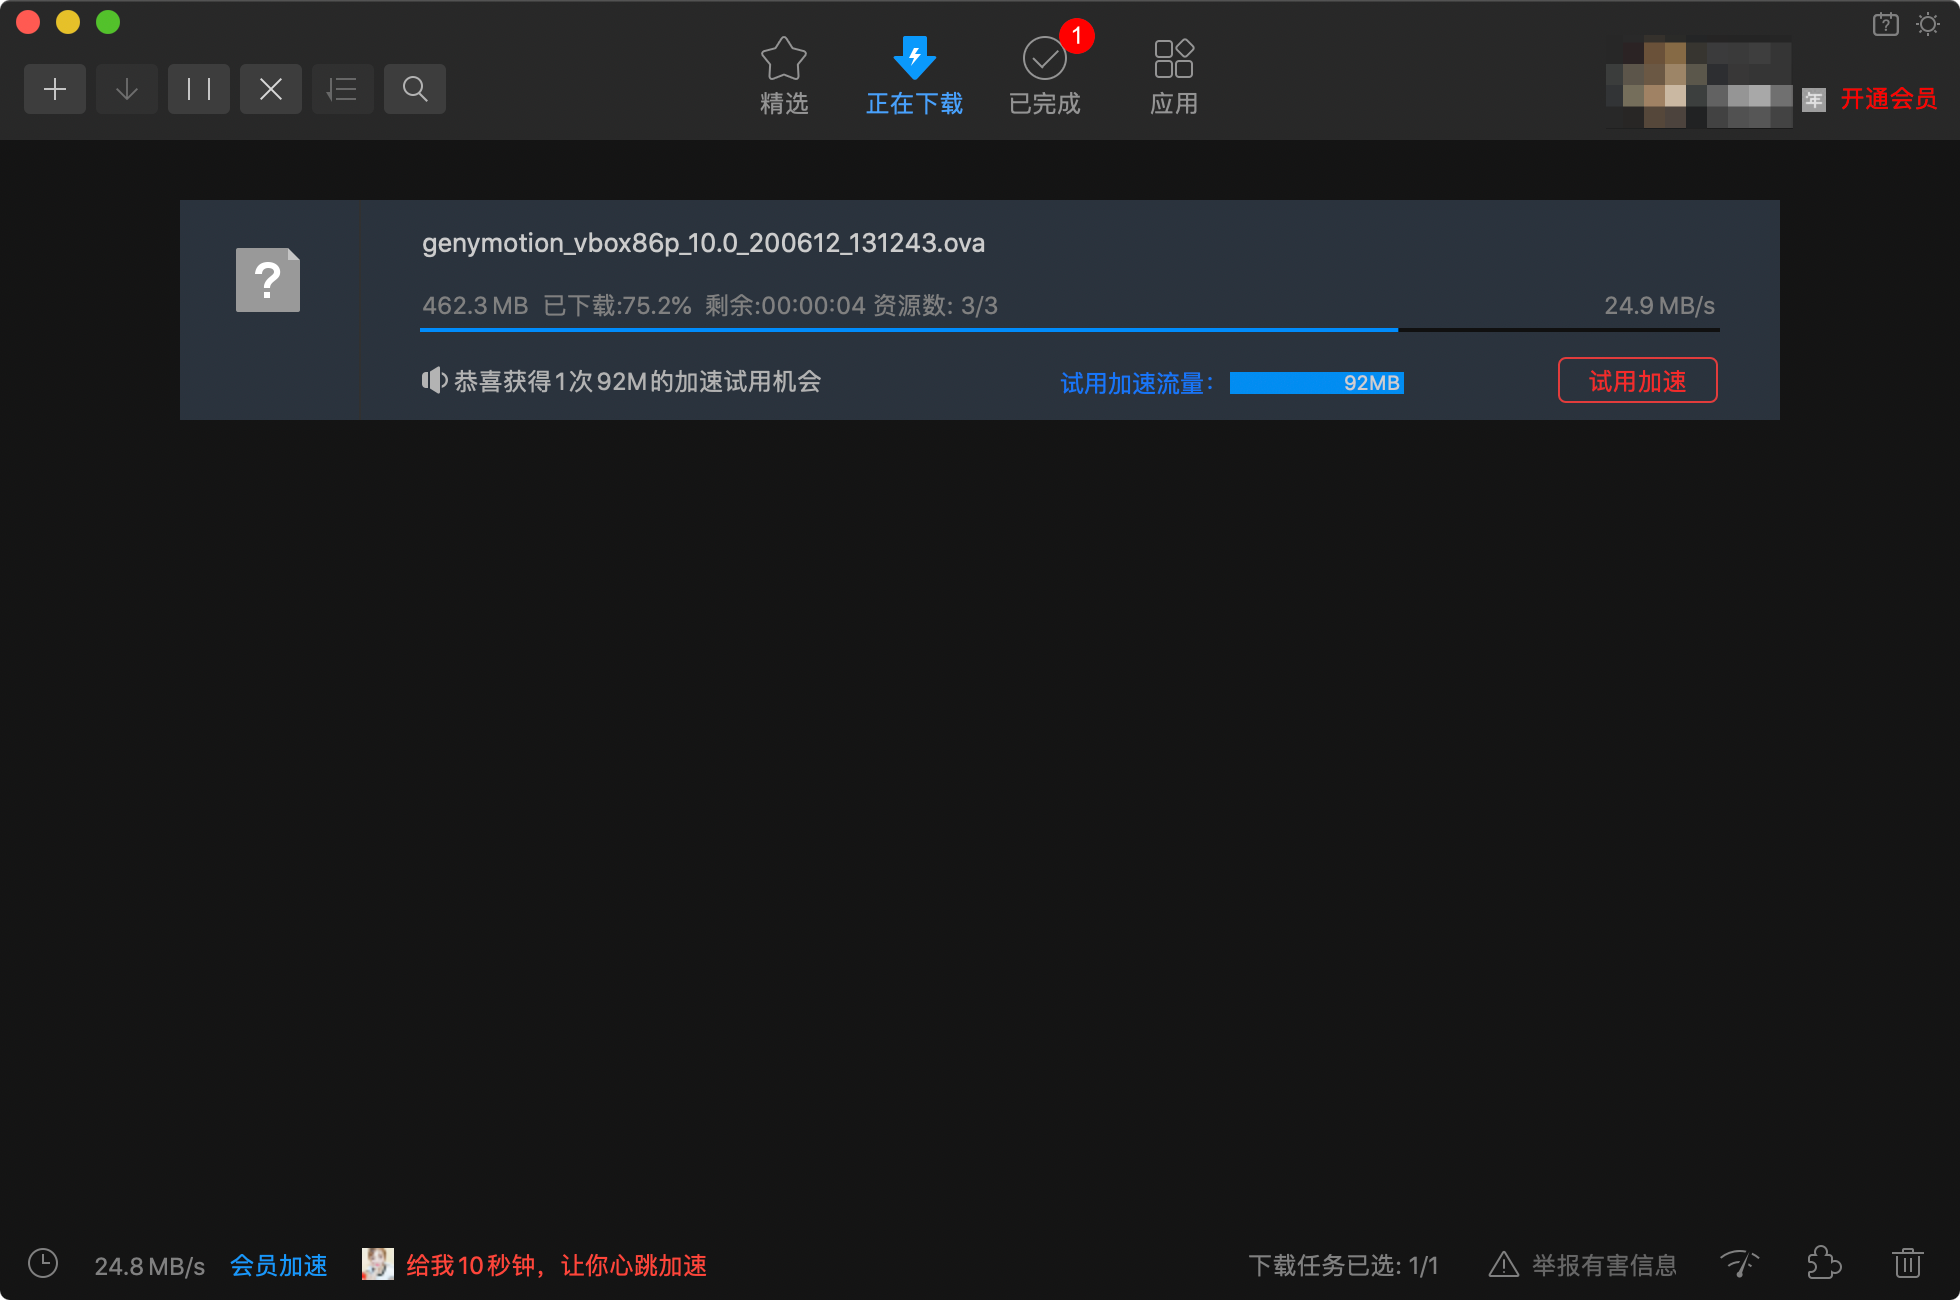Click the 试用加速 button

1638,380
